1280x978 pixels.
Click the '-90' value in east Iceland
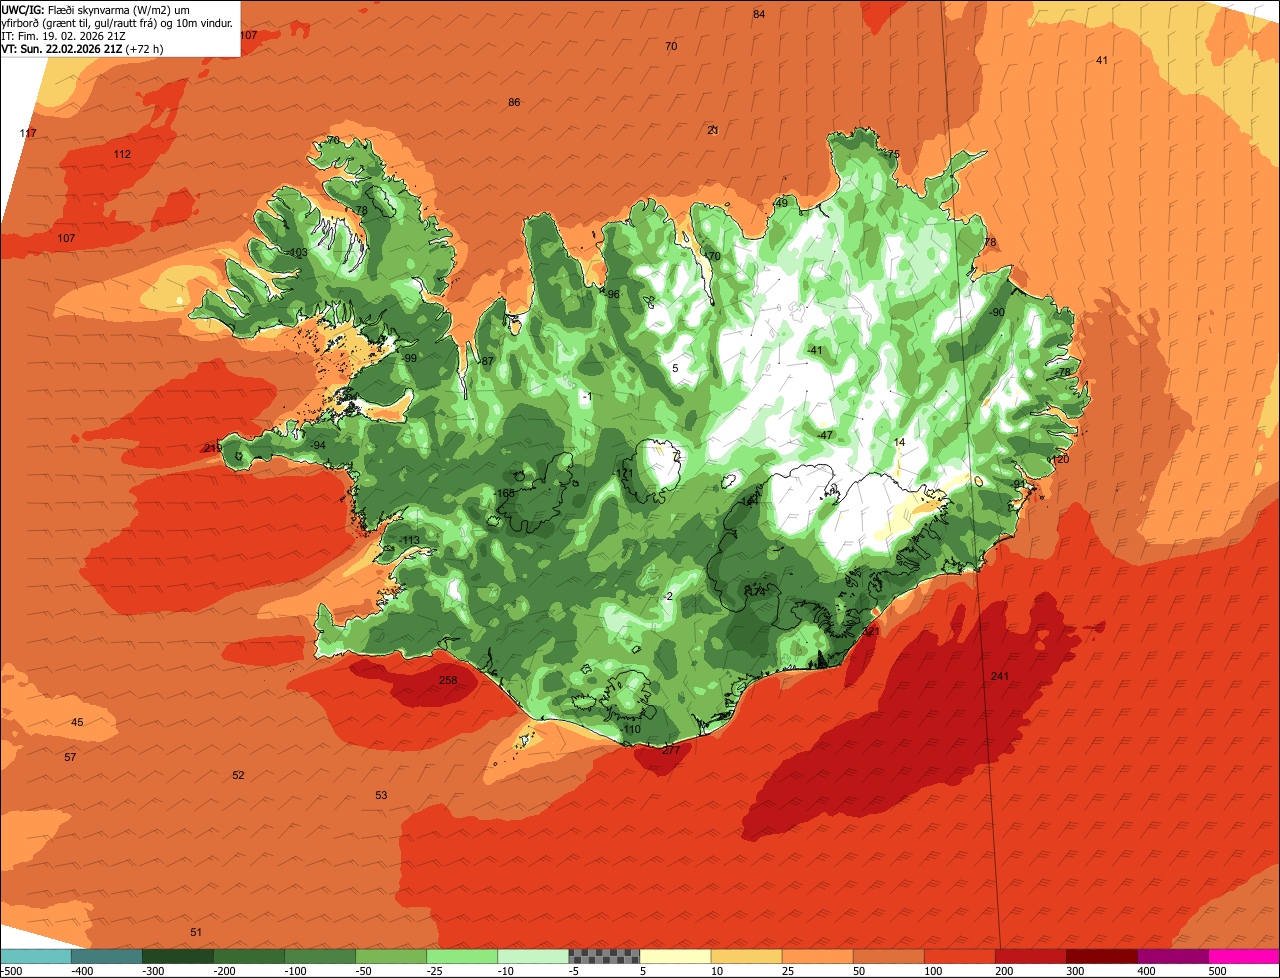coord(996,312)
